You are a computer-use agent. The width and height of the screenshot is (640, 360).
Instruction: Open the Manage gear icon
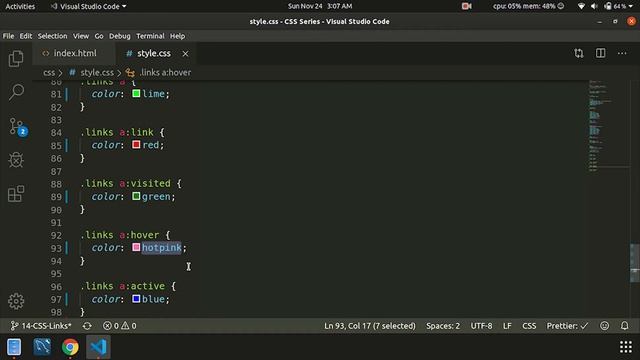(16, 301)
